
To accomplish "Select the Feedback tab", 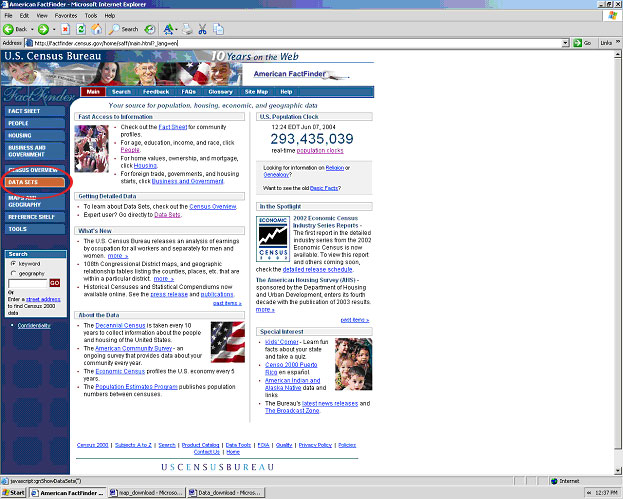I will tap(156, 92).
